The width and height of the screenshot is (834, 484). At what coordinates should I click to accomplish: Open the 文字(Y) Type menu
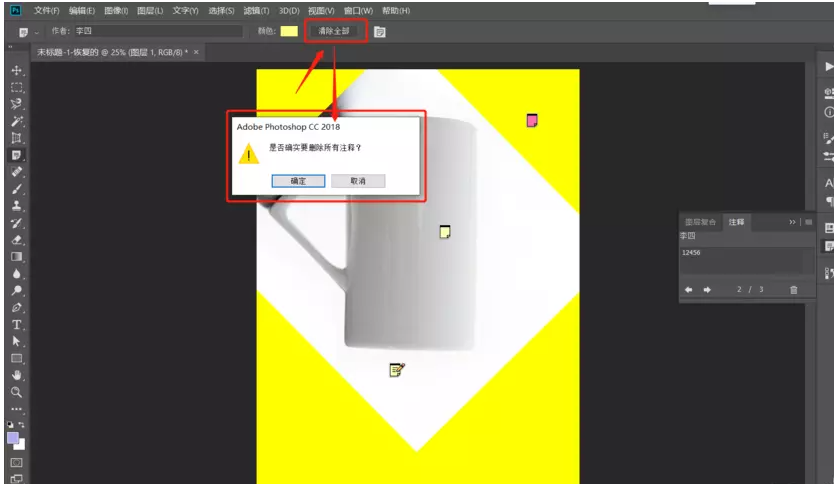tap(185, 11)
